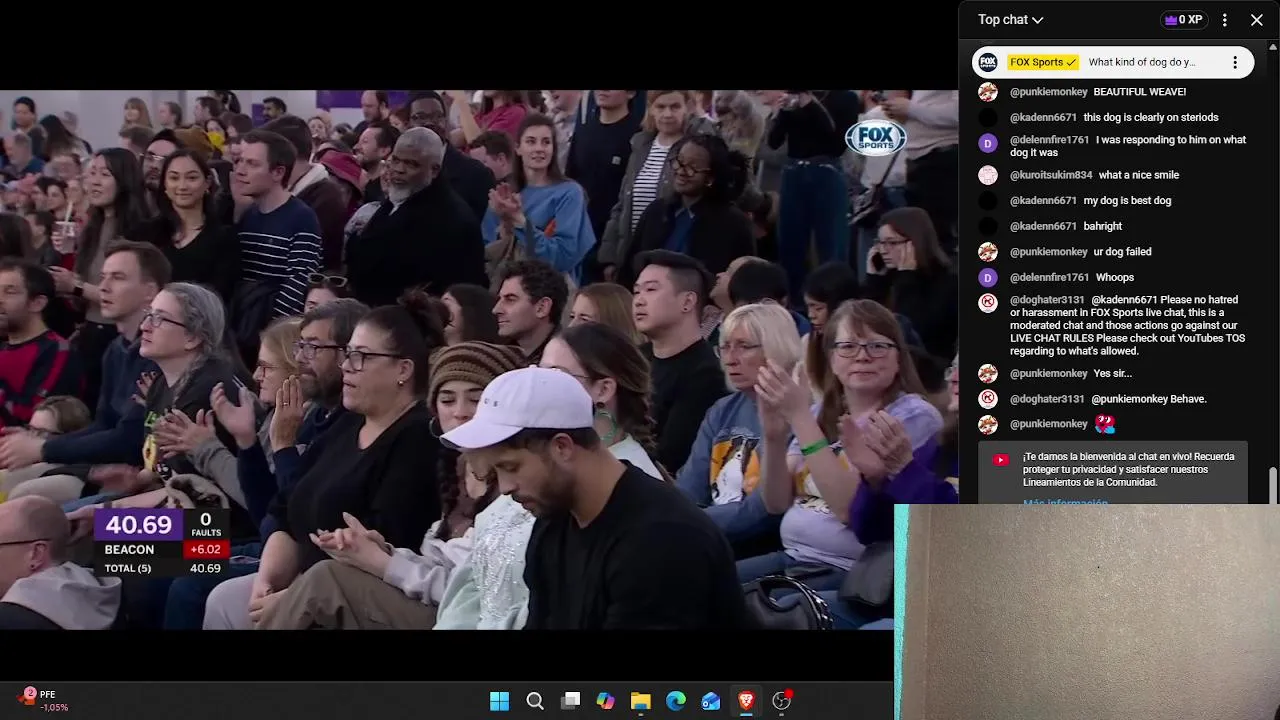Click the message text 'my dog is best dog'
The width and height of the screenshot is (1280, 720).
[x=1127, y=201]
